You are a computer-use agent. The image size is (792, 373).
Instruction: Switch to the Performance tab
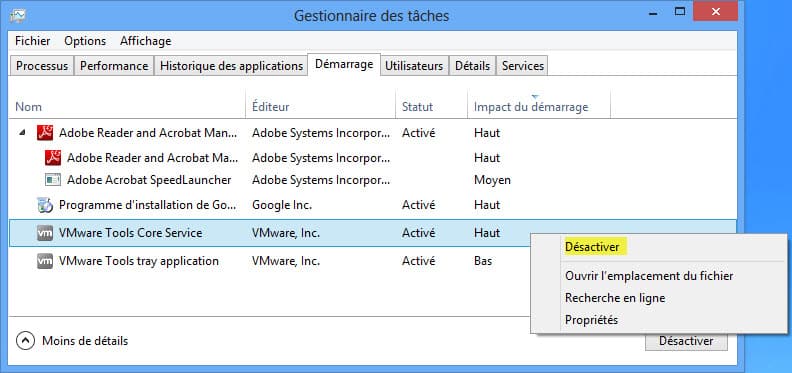[114, 66]
